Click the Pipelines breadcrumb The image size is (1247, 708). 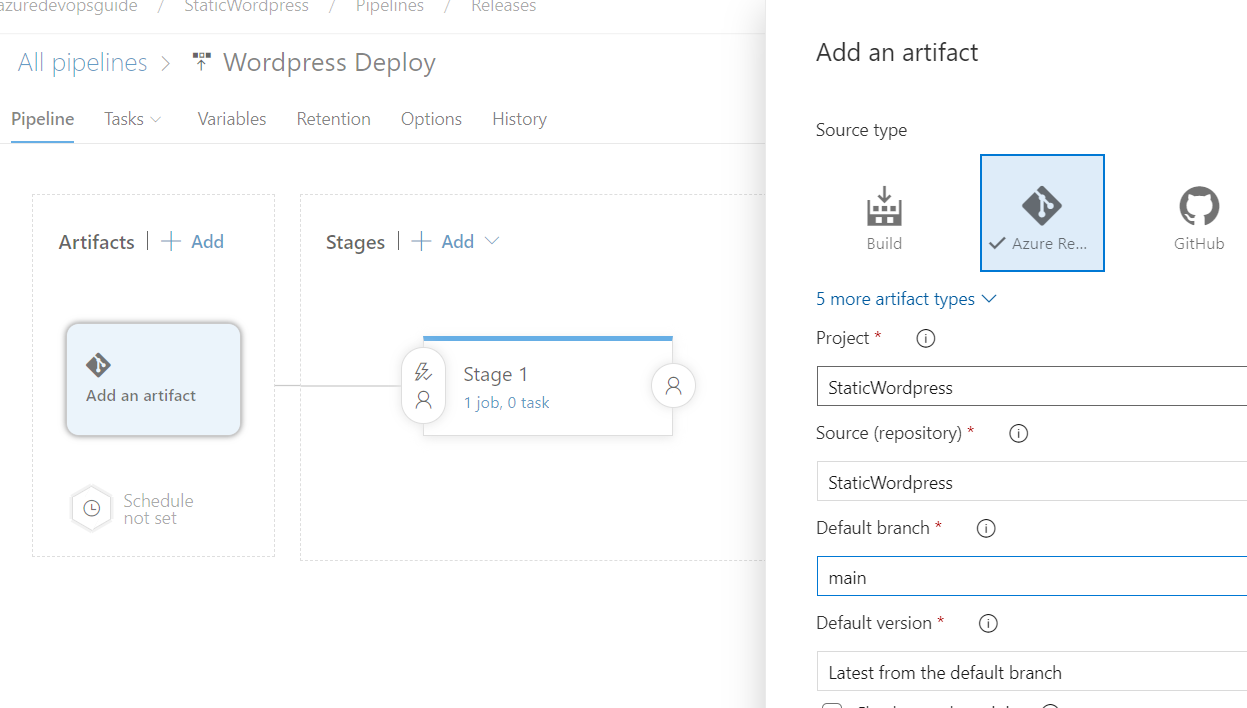pyautogui.click(x=390, y=7)
